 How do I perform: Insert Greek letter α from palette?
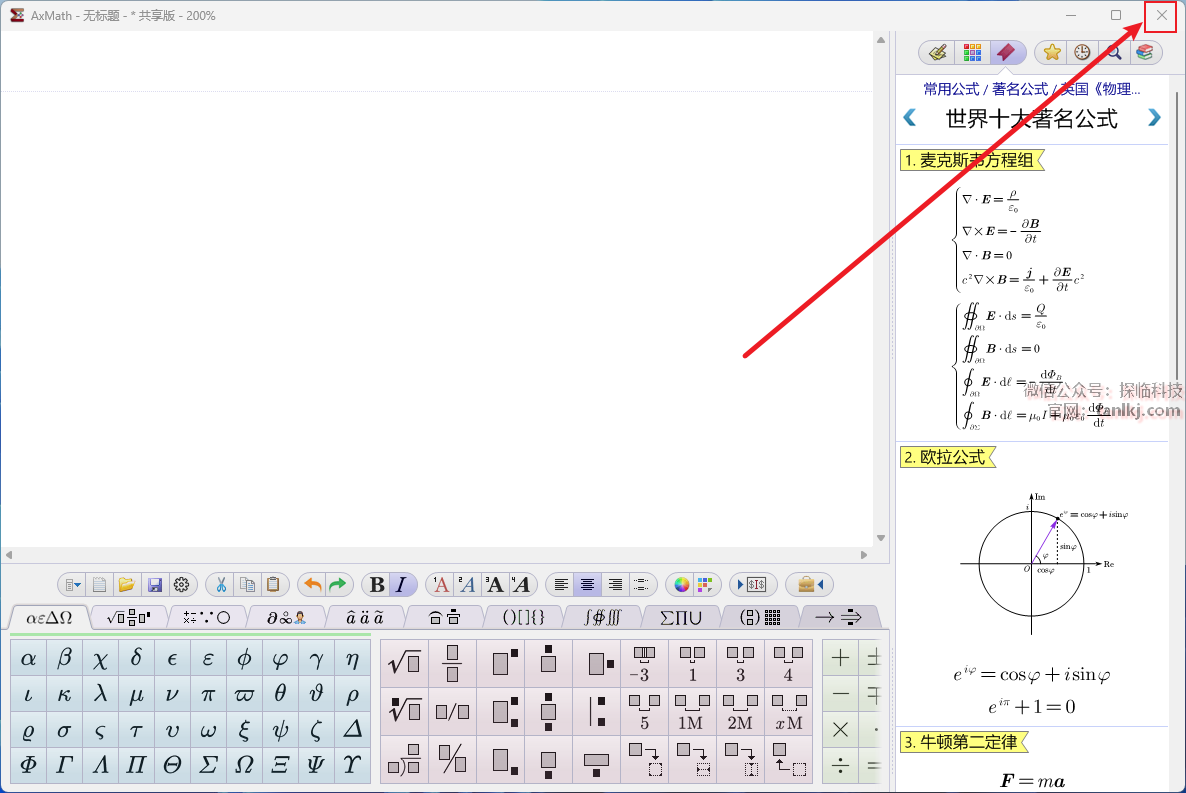click(x=29, y=659)
